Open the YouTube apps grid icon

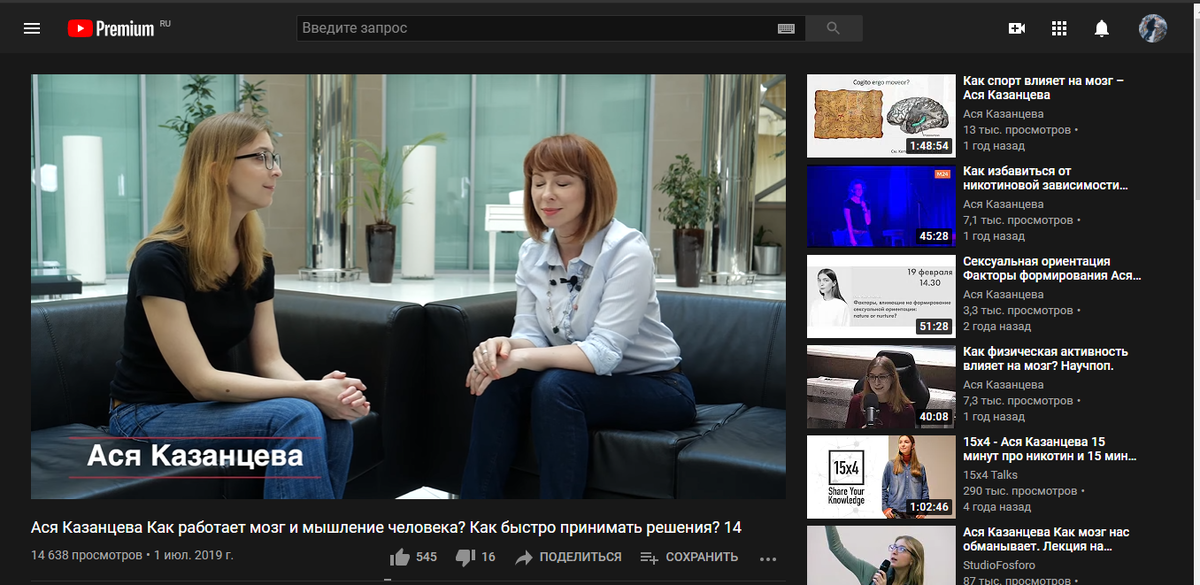pyautogui.click(x=1059, y=27)
